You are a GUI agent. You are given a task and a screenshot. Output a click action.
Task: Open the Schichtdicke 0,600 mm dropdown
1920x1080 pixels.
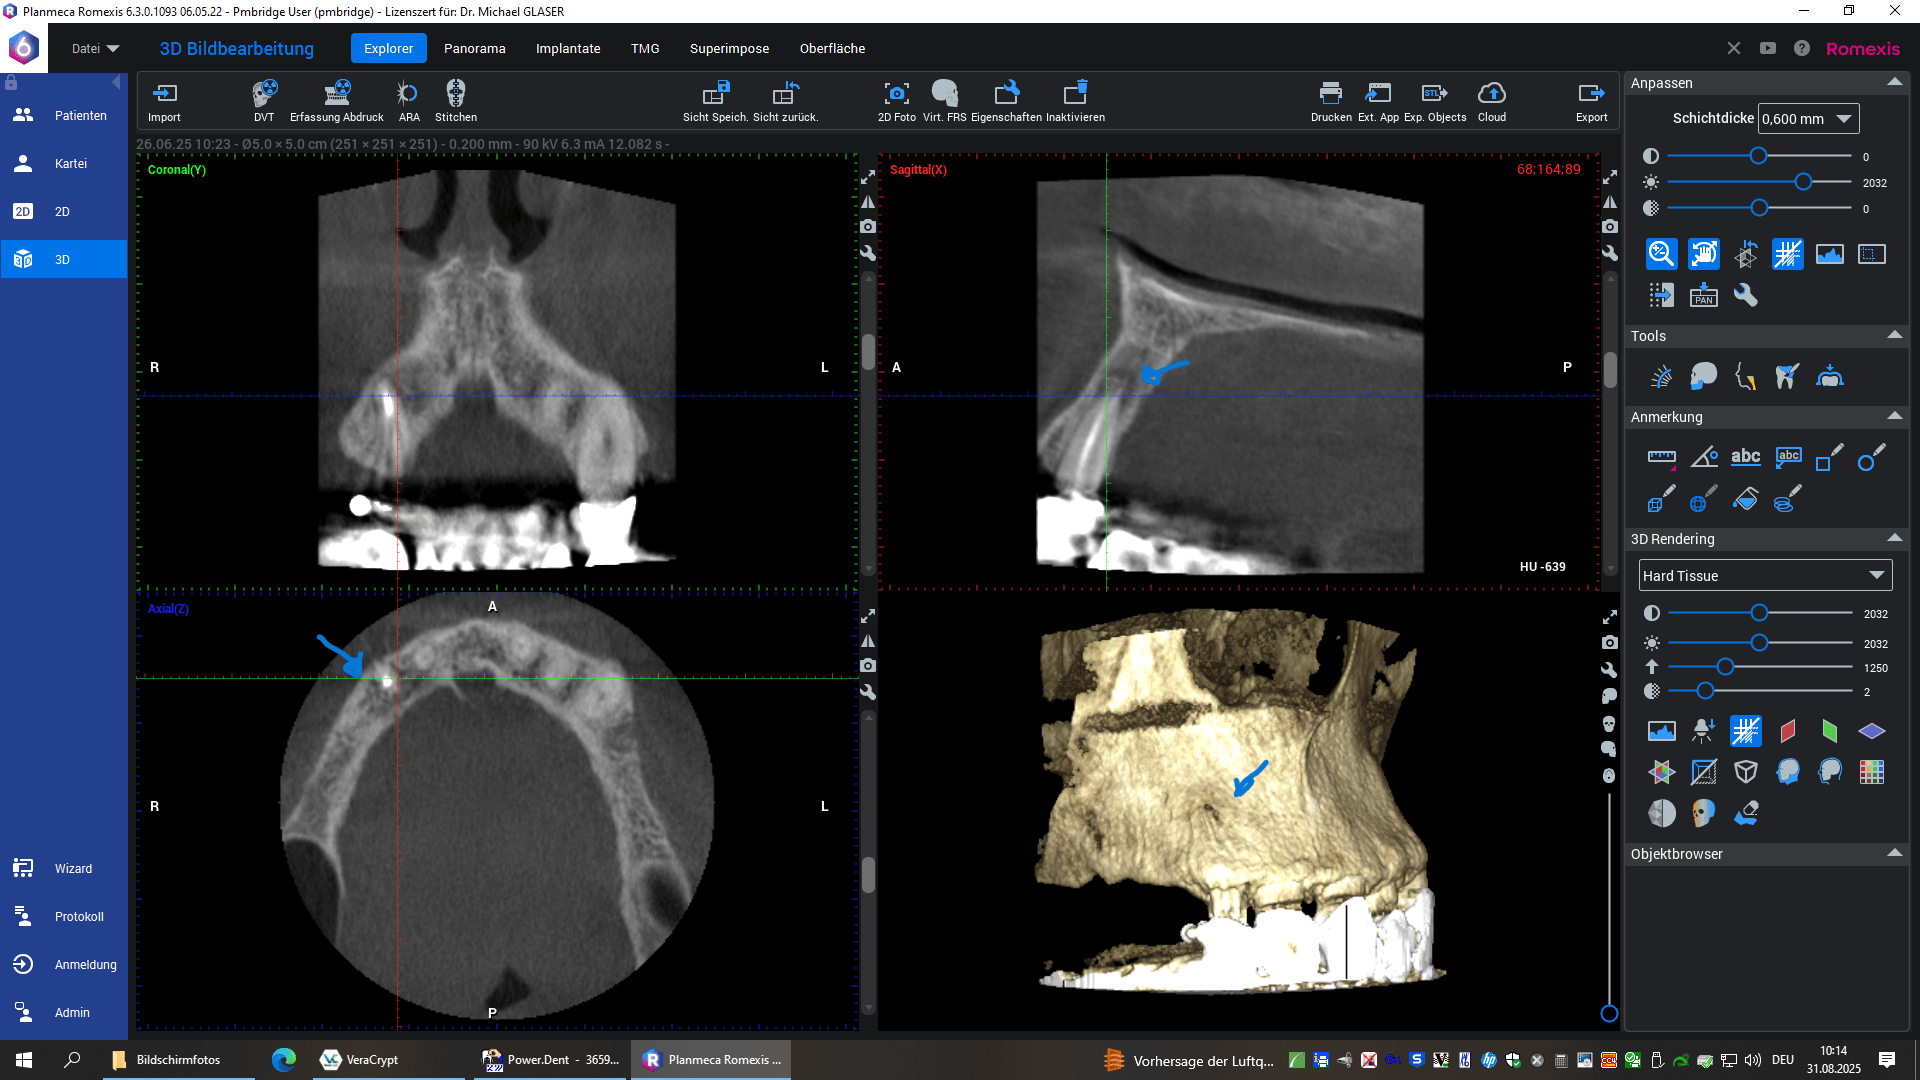click(x=1809, y=119)
